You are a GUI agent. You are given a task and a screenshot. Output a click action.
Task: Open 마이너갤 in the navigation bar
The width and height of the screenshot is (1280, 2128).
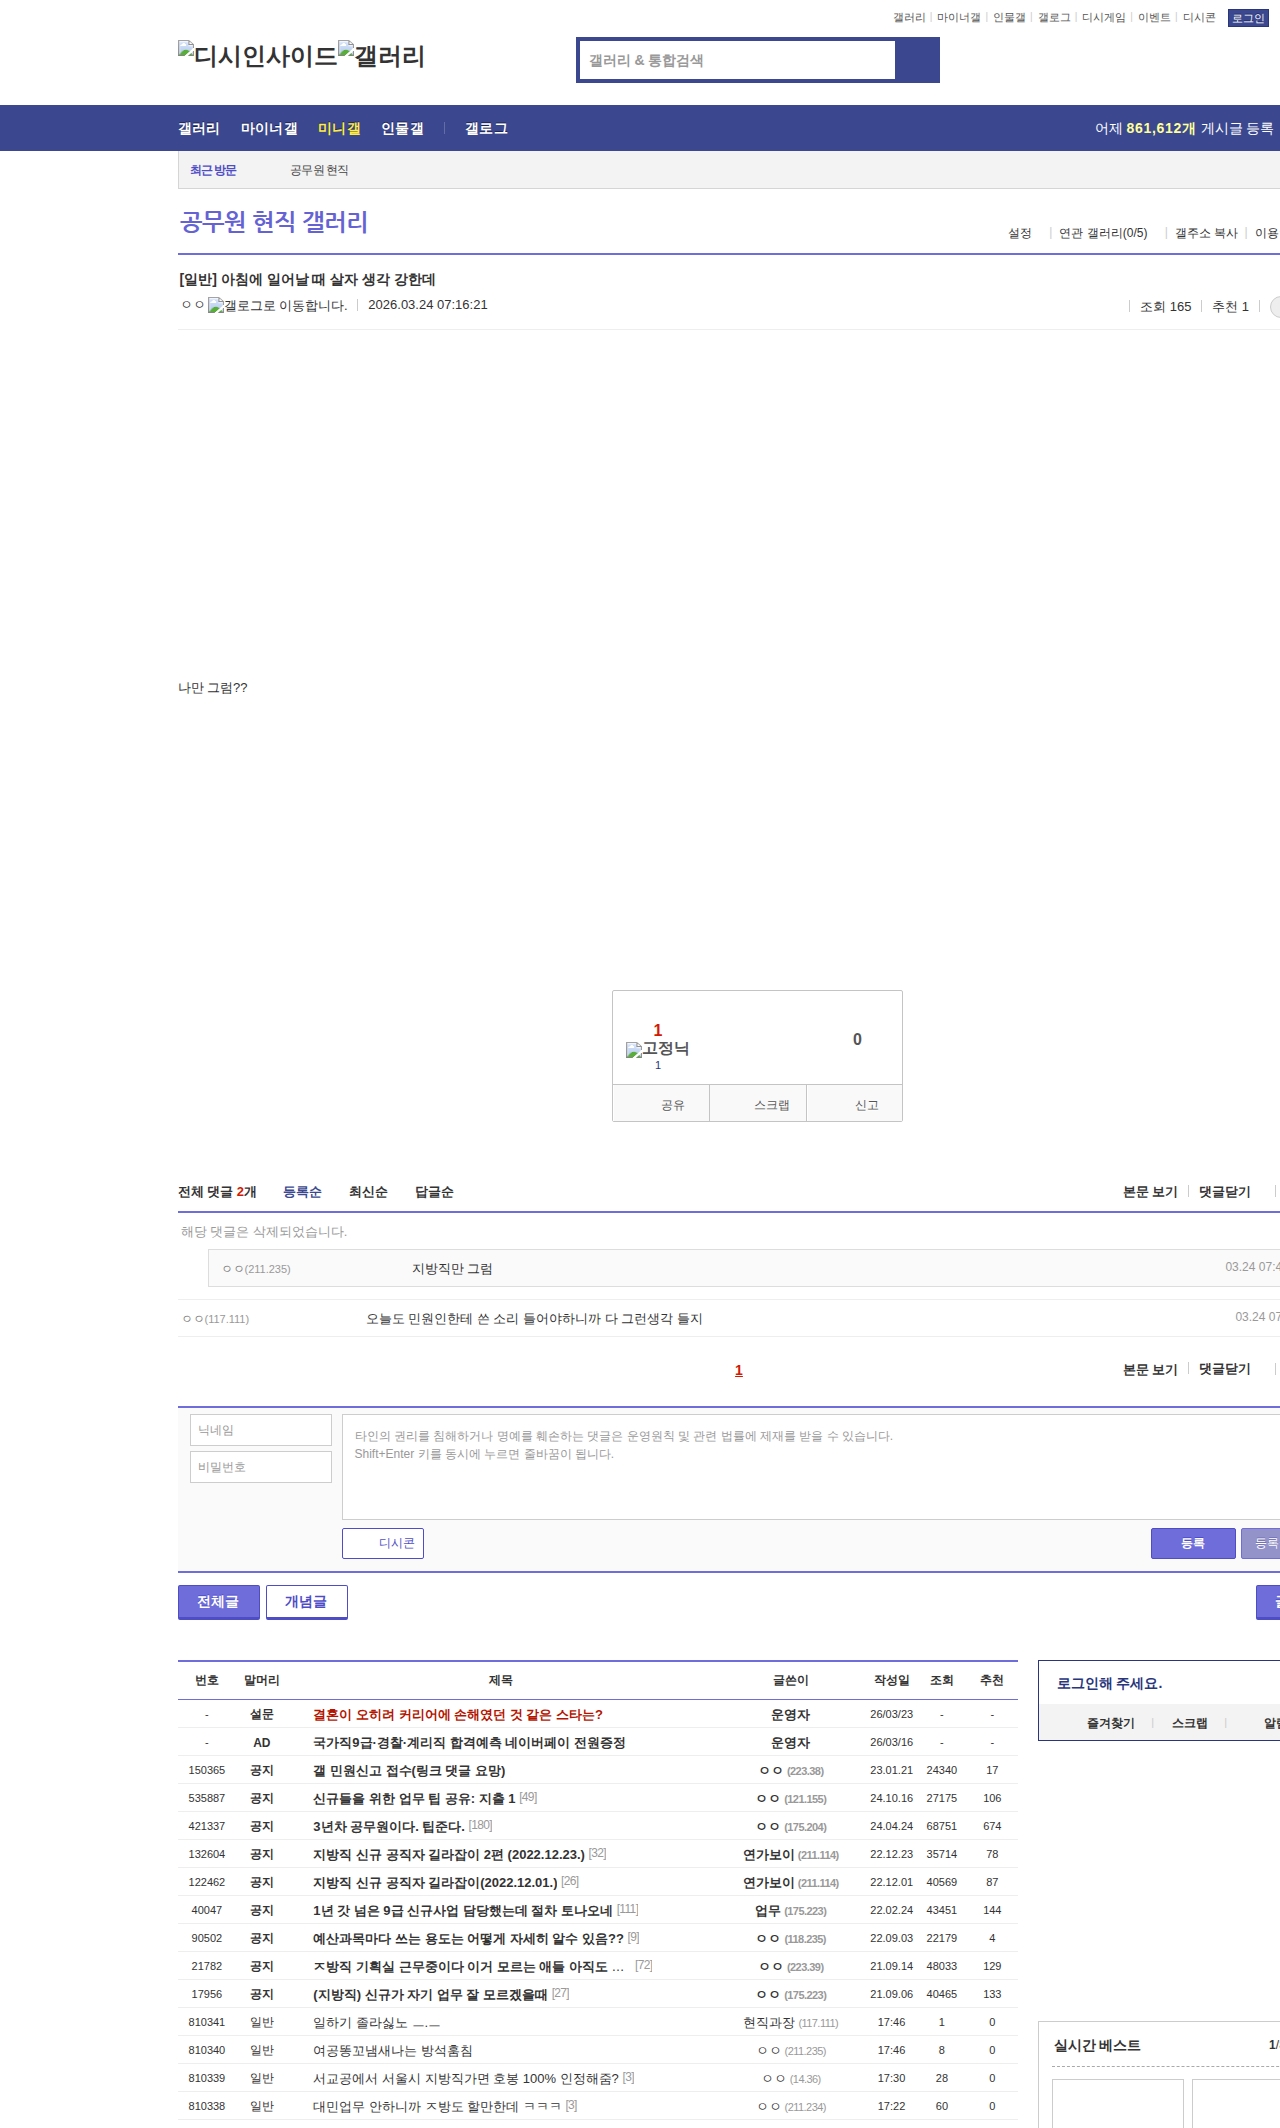click(269, 129)
